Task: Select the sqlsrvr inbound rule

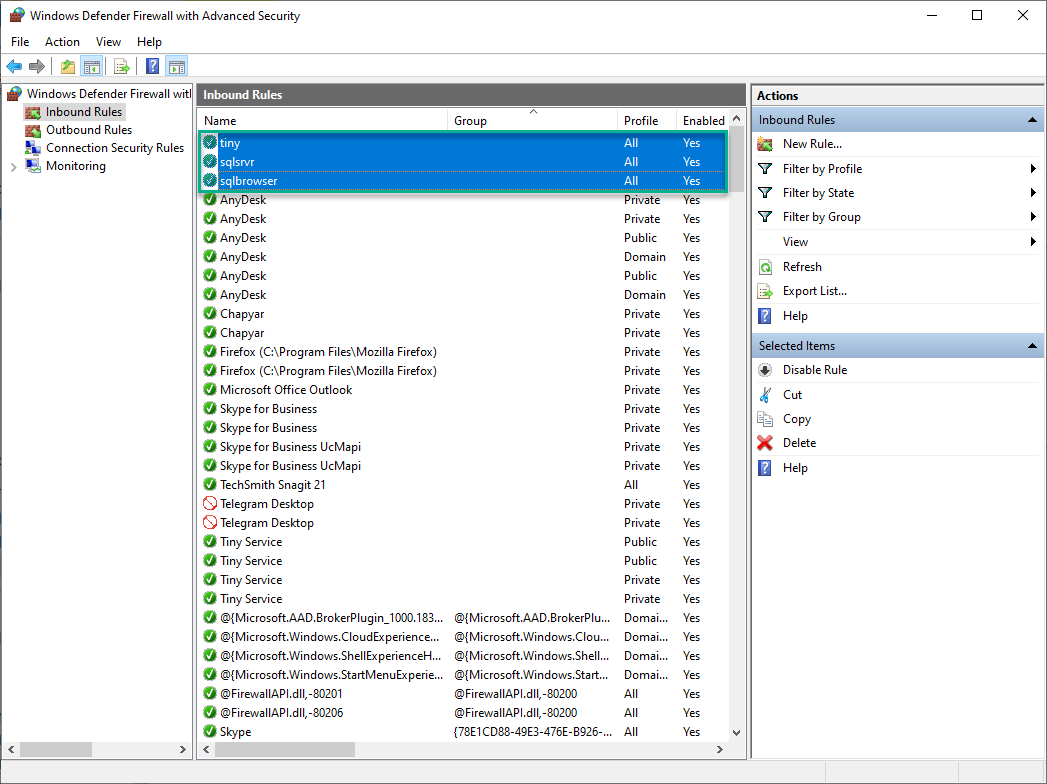Action: click(463, 162)
